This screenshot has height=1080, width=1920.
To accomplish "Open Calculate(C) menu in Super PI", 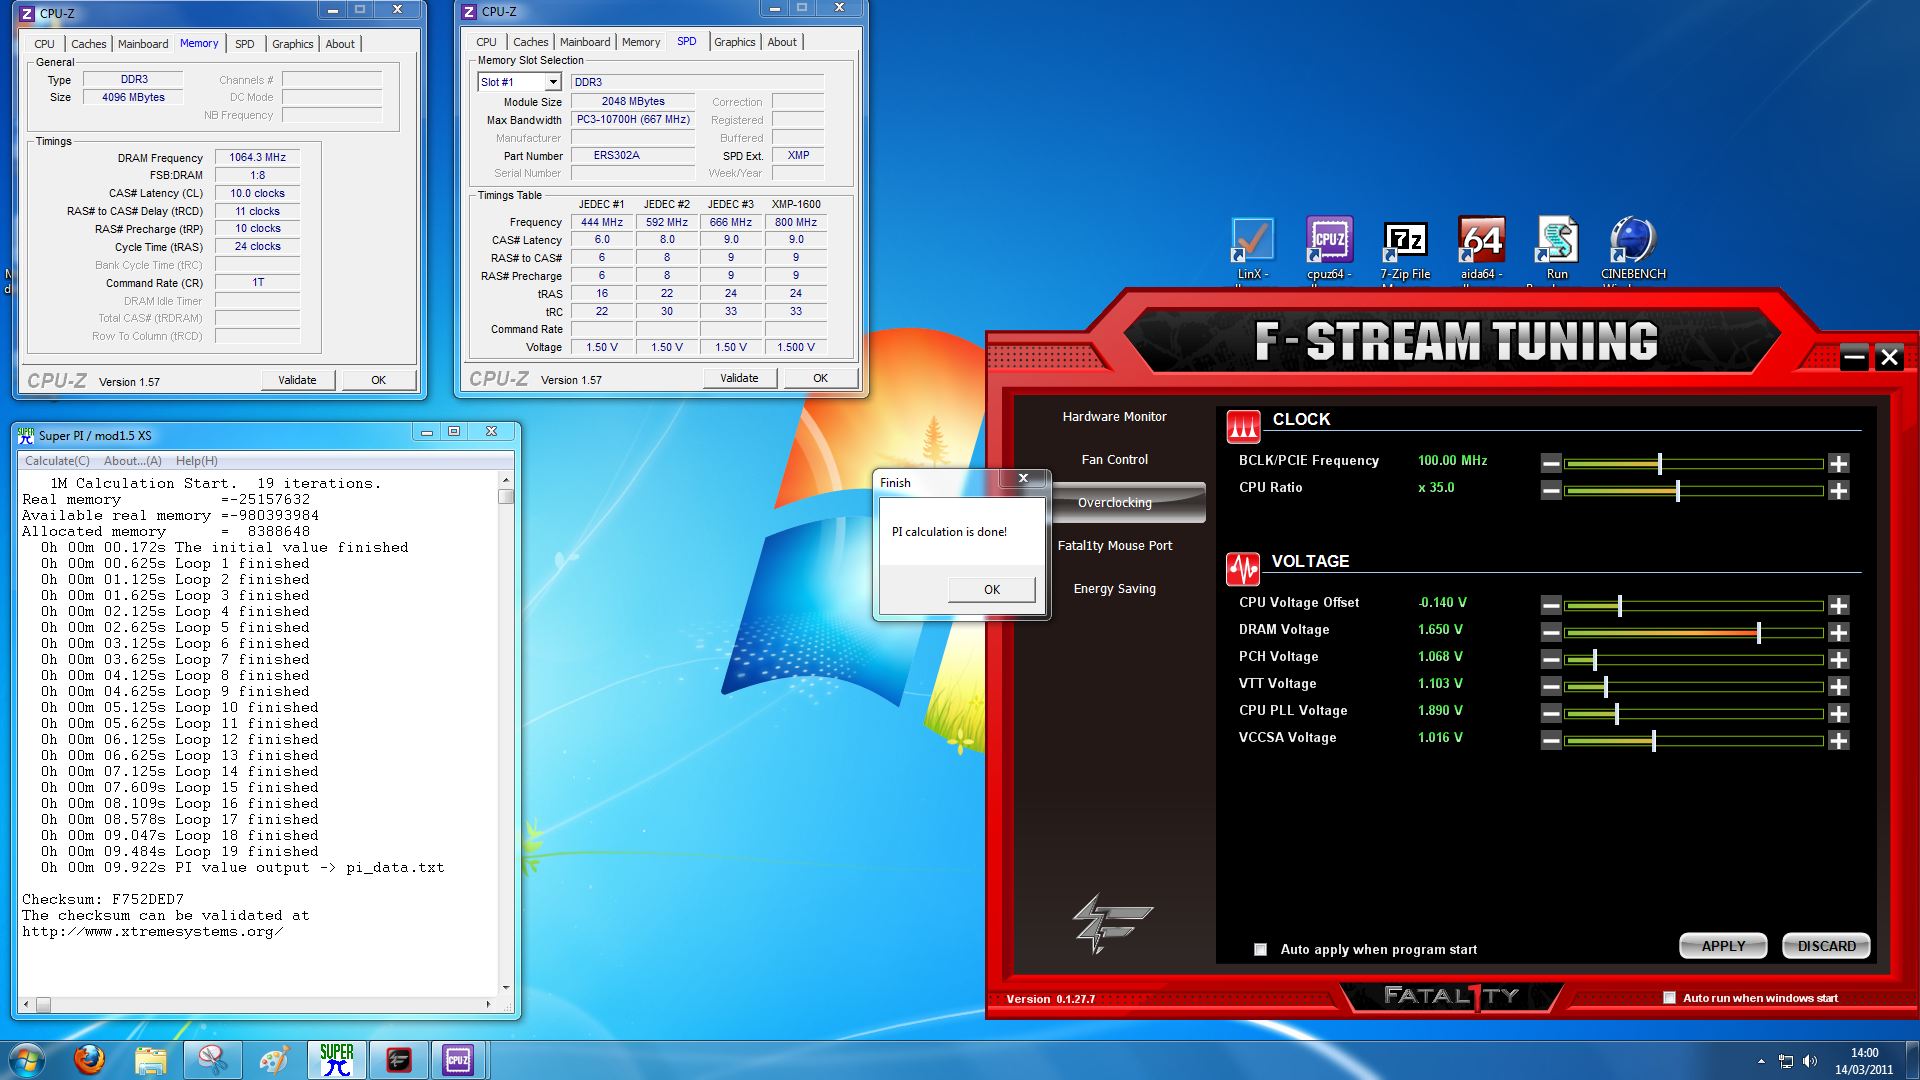I will click(57, 461).
